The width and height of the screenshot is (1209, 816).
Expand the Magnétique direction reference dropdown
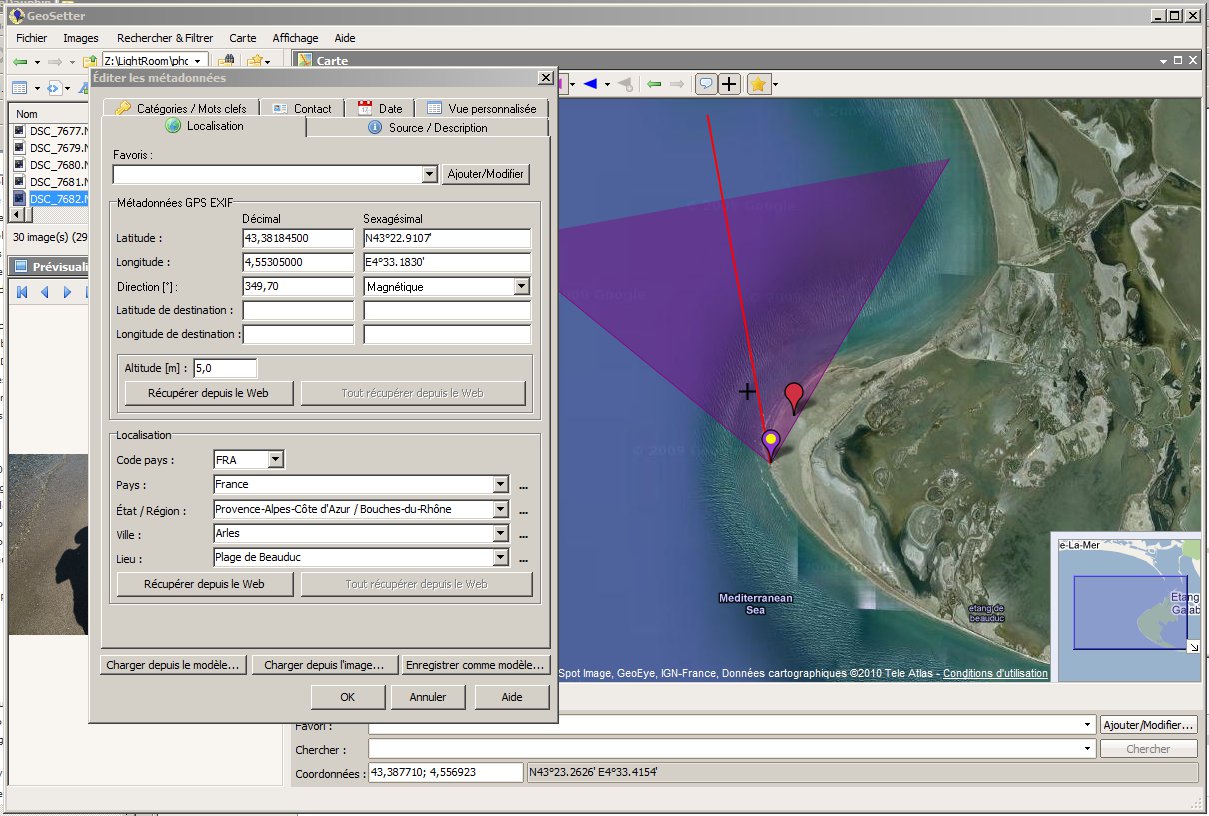coord(521,287)
